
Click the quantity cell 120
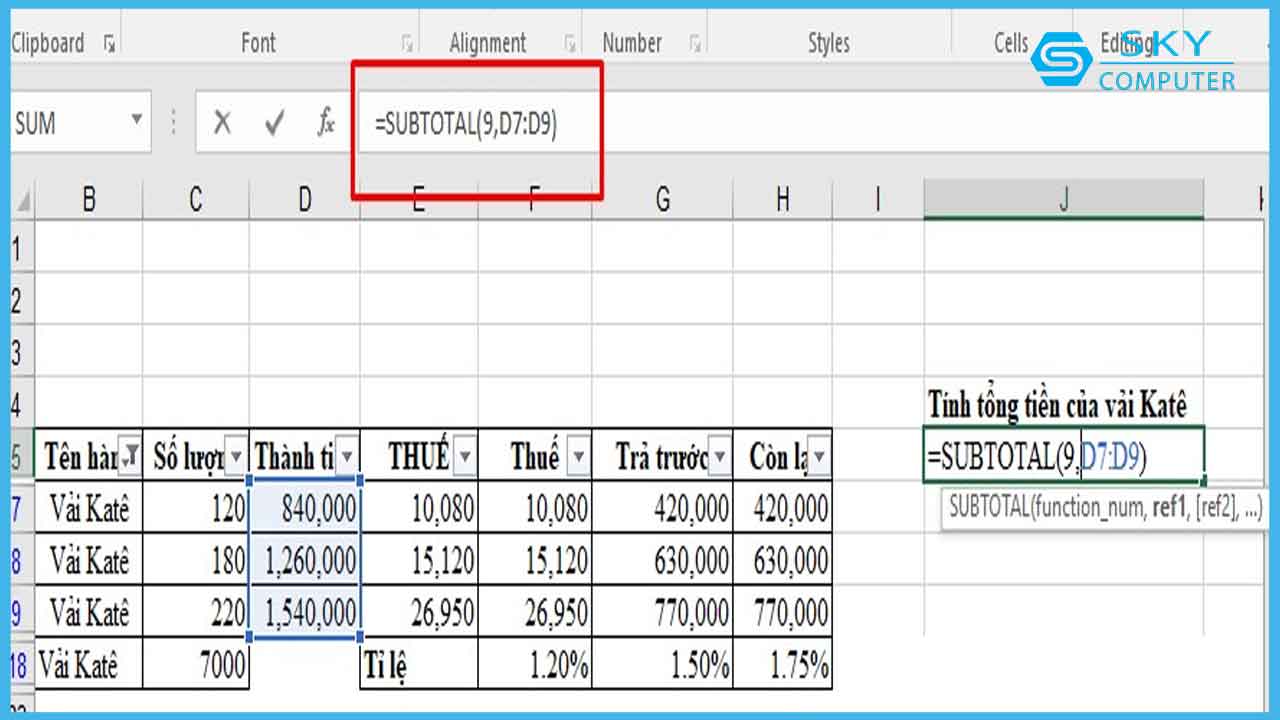point(196,508)
